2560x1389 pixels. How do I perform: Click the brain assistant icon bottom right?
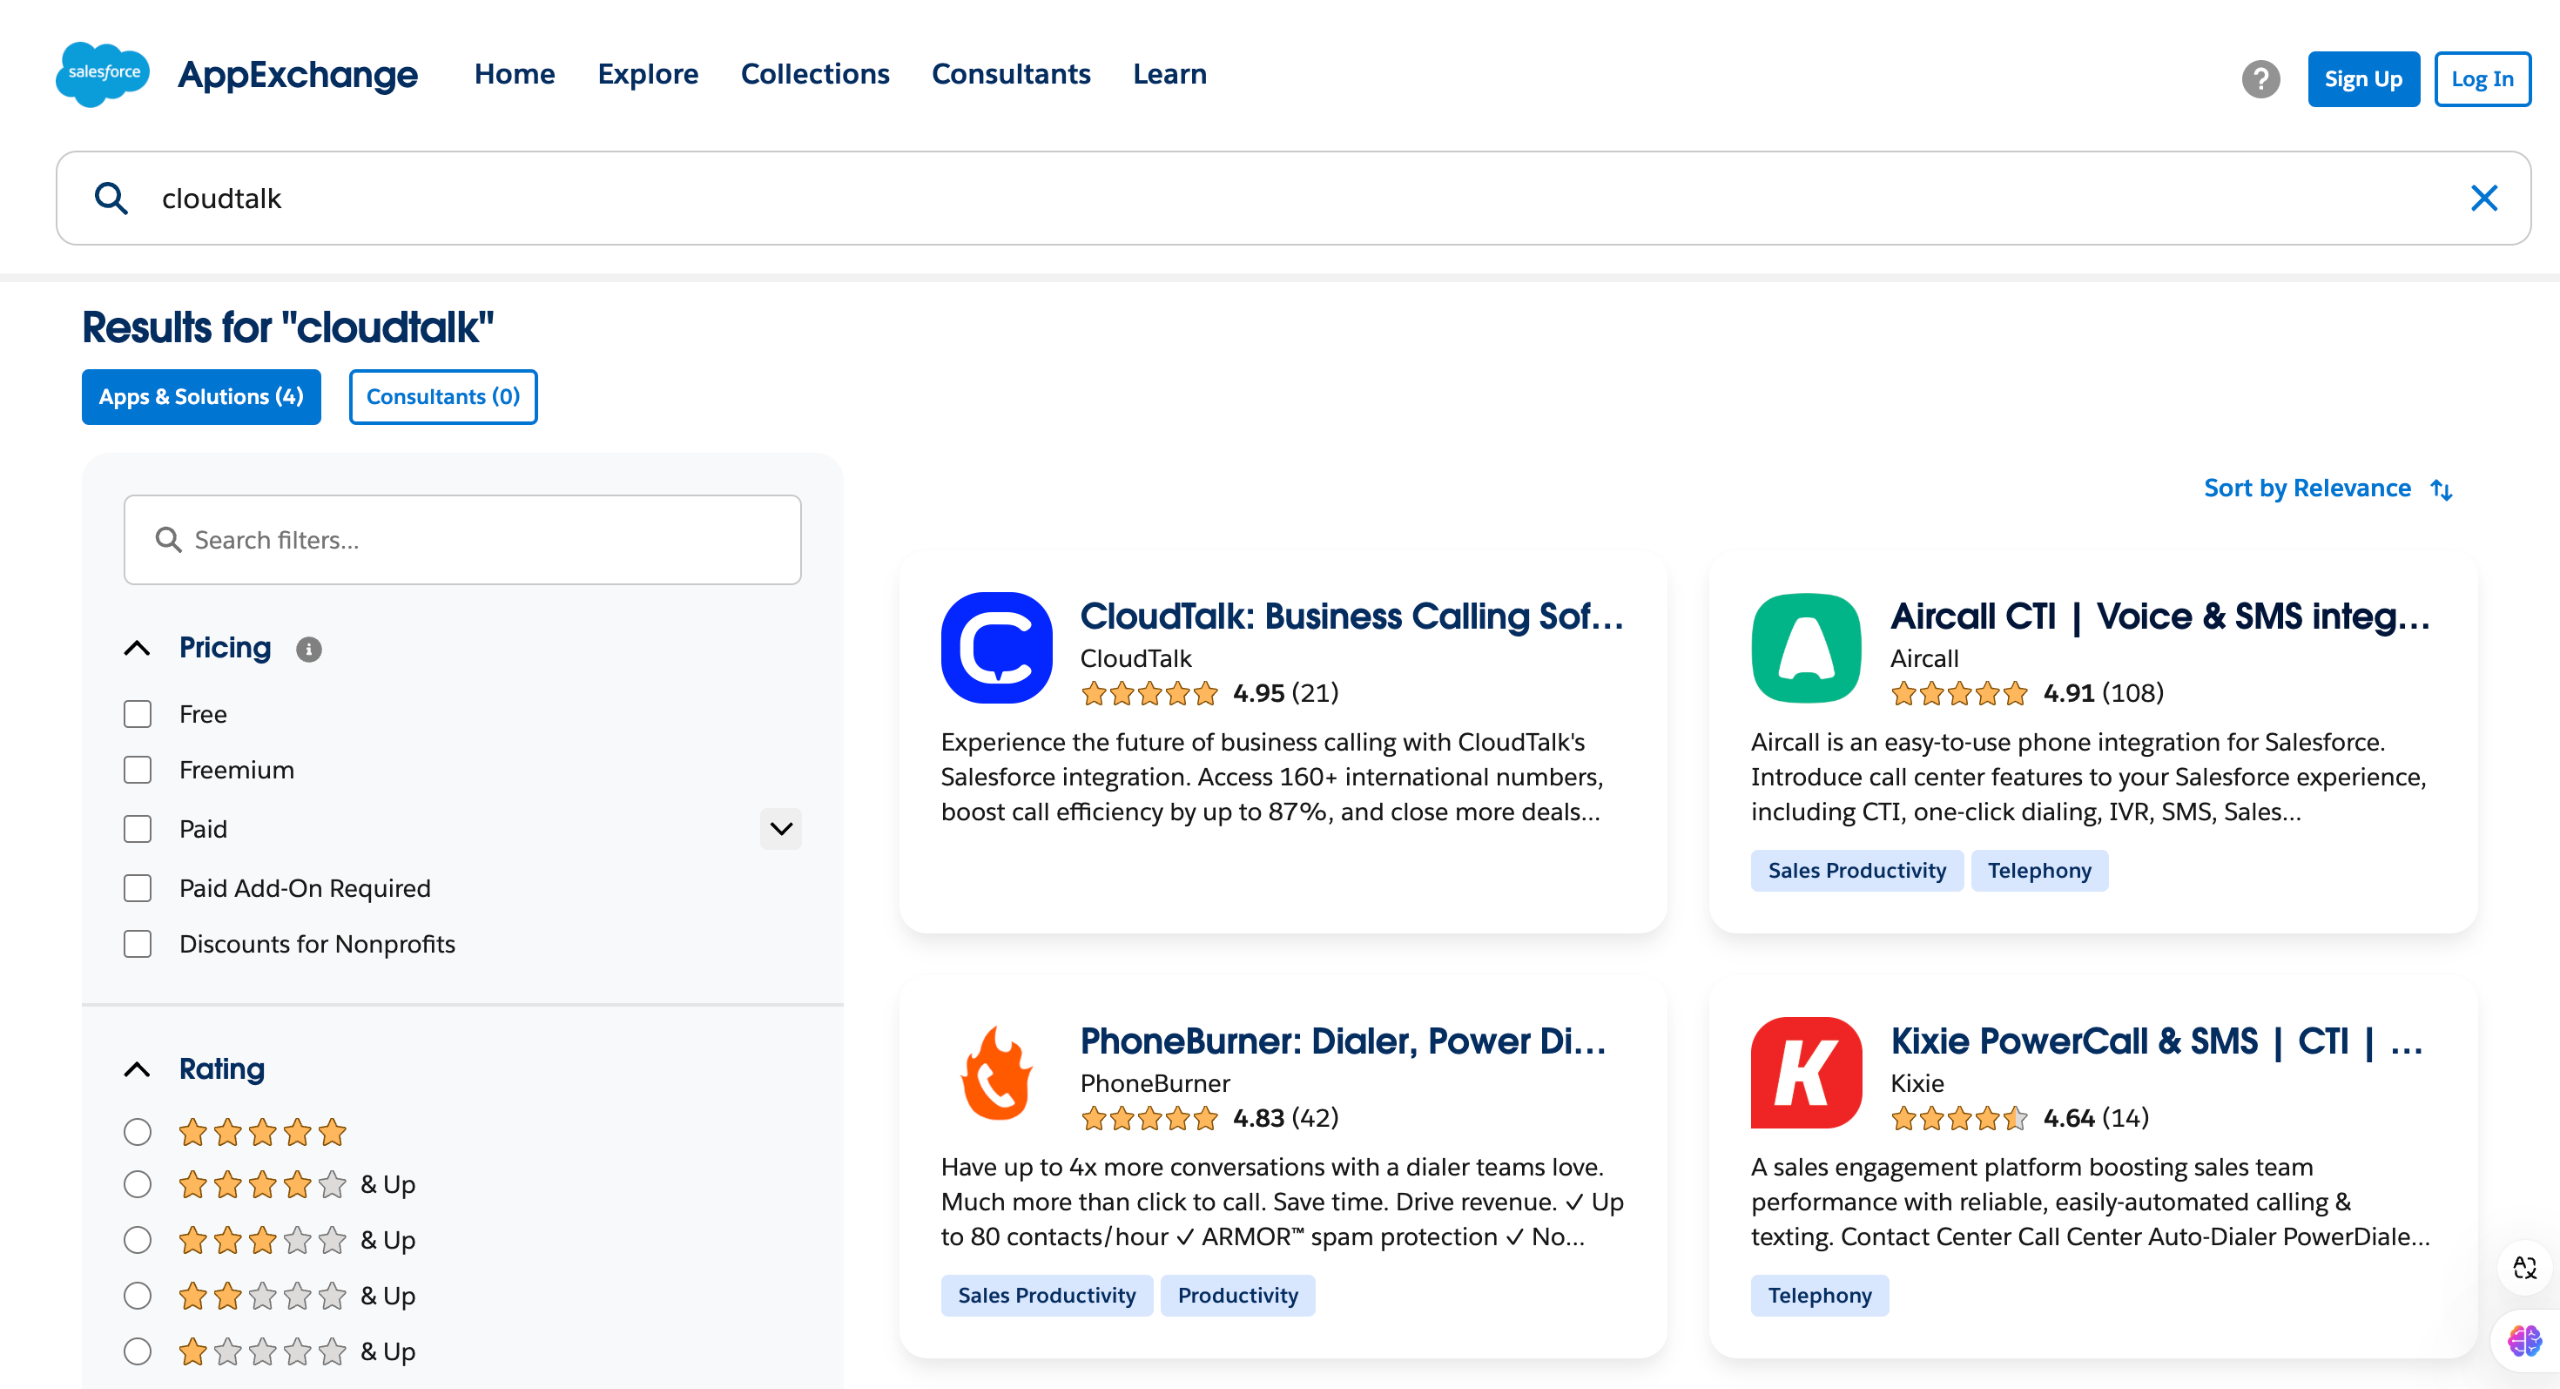[x=2524, y=1340]
